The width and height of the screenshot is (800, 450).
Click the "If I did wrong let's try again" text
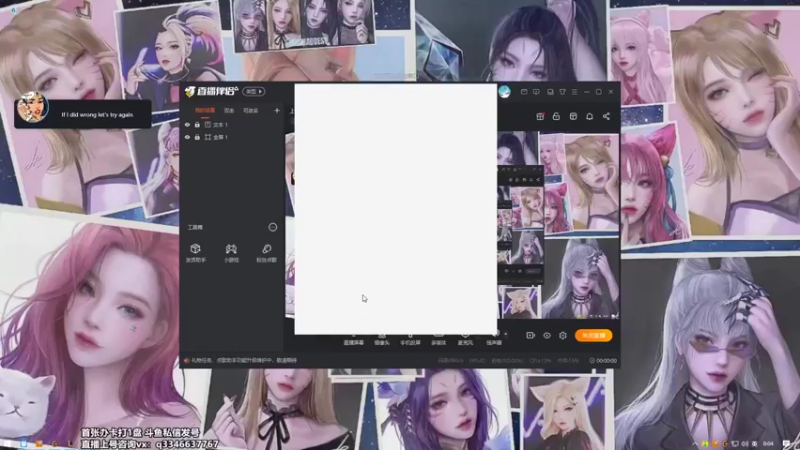(x=97, y=115)
